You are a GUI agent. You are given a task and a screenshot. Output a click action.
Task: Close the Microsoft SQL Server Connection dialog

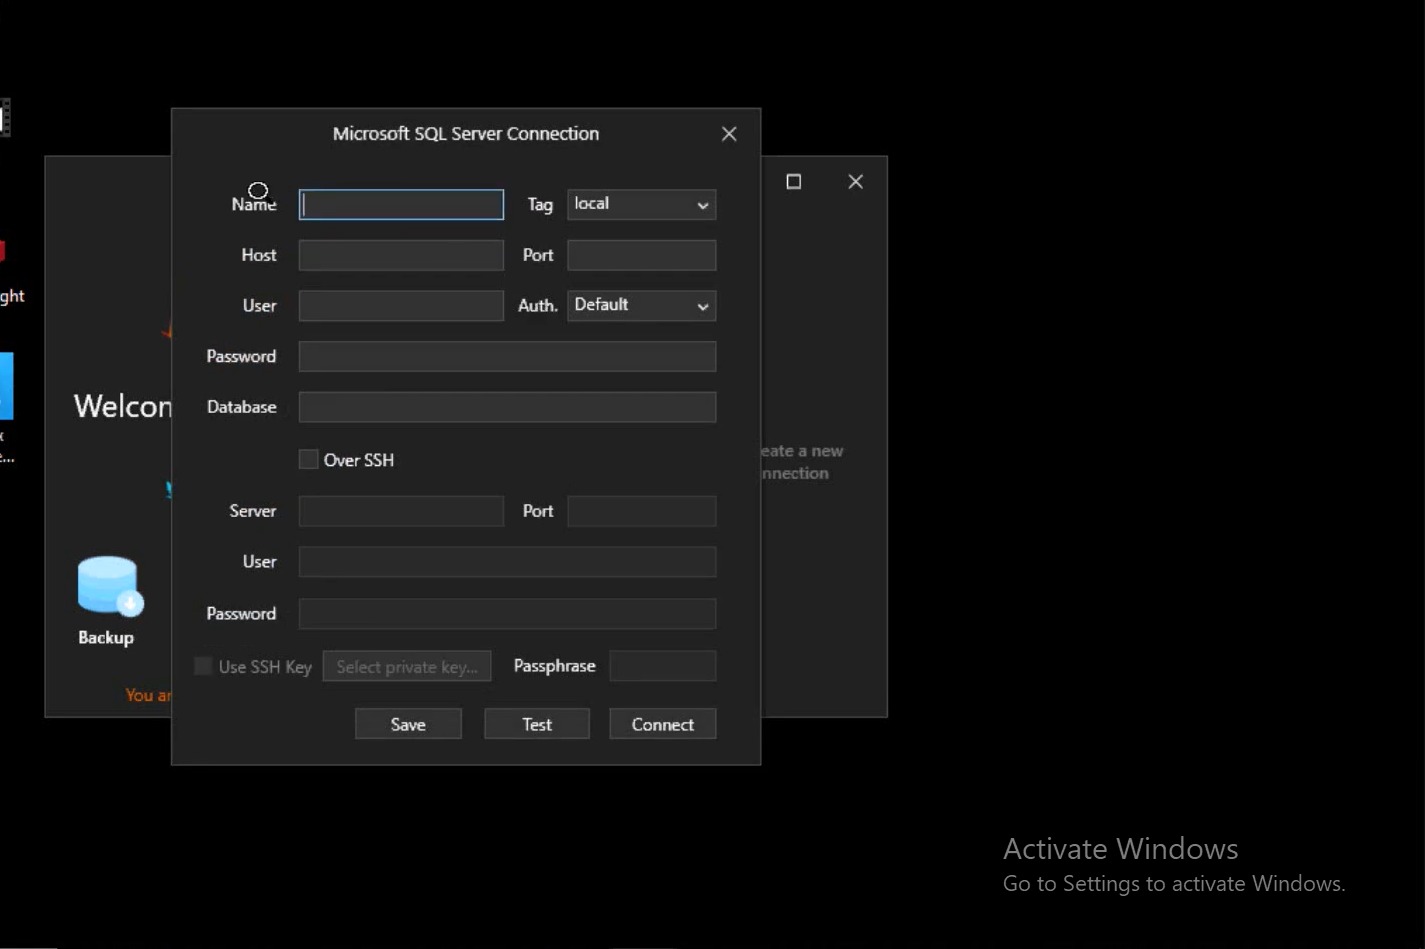click(729, 134)
